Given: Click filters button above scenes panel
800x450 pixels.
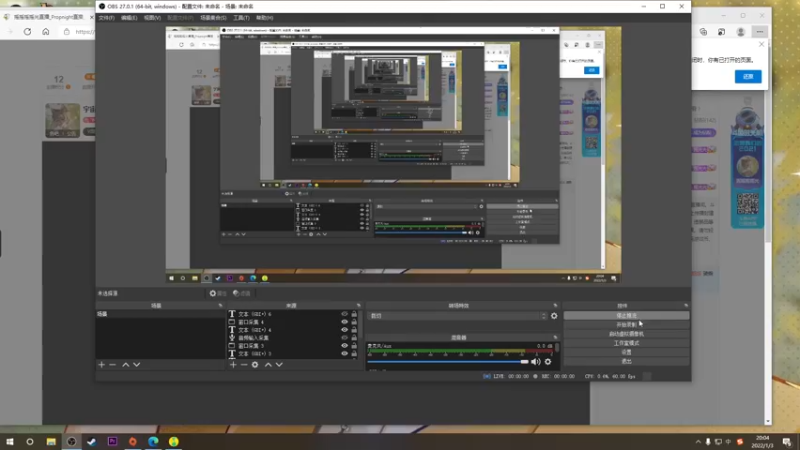Looking at the screenshot, I should point(242,293).
